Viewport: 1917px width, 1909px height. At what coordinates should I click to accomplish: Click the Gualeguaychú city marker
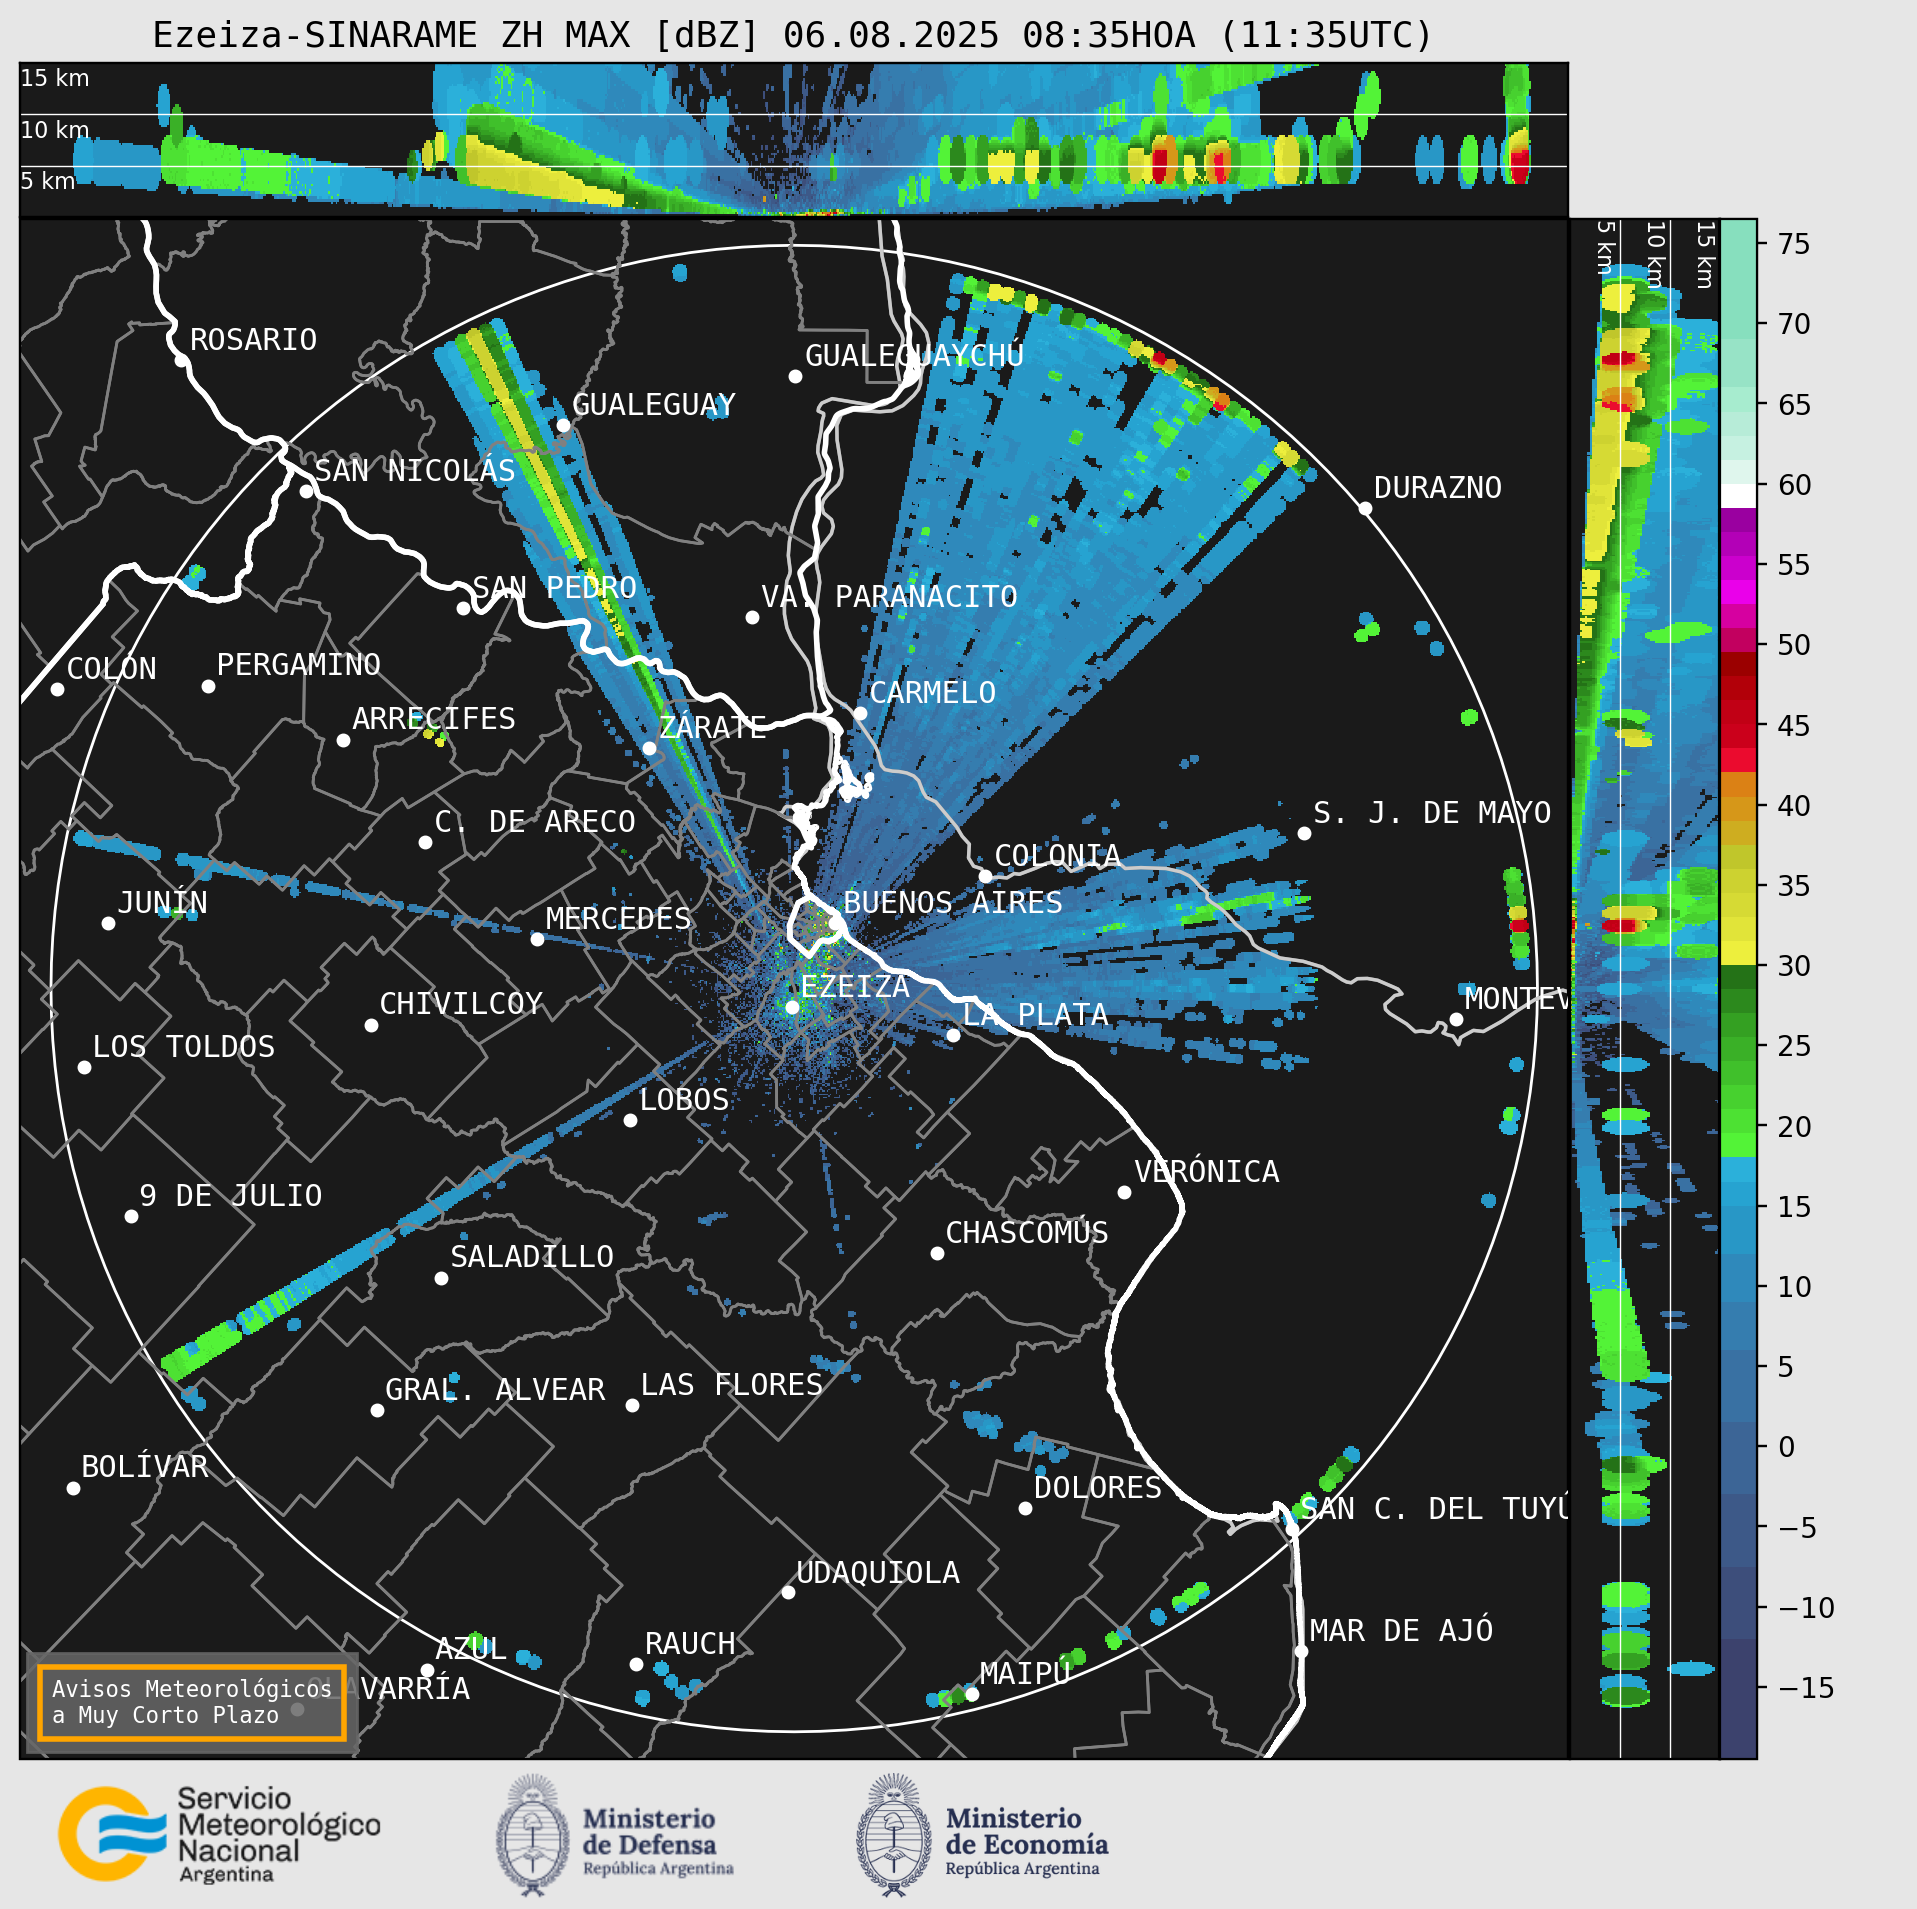pyautogui.click(x=795, y=376)
